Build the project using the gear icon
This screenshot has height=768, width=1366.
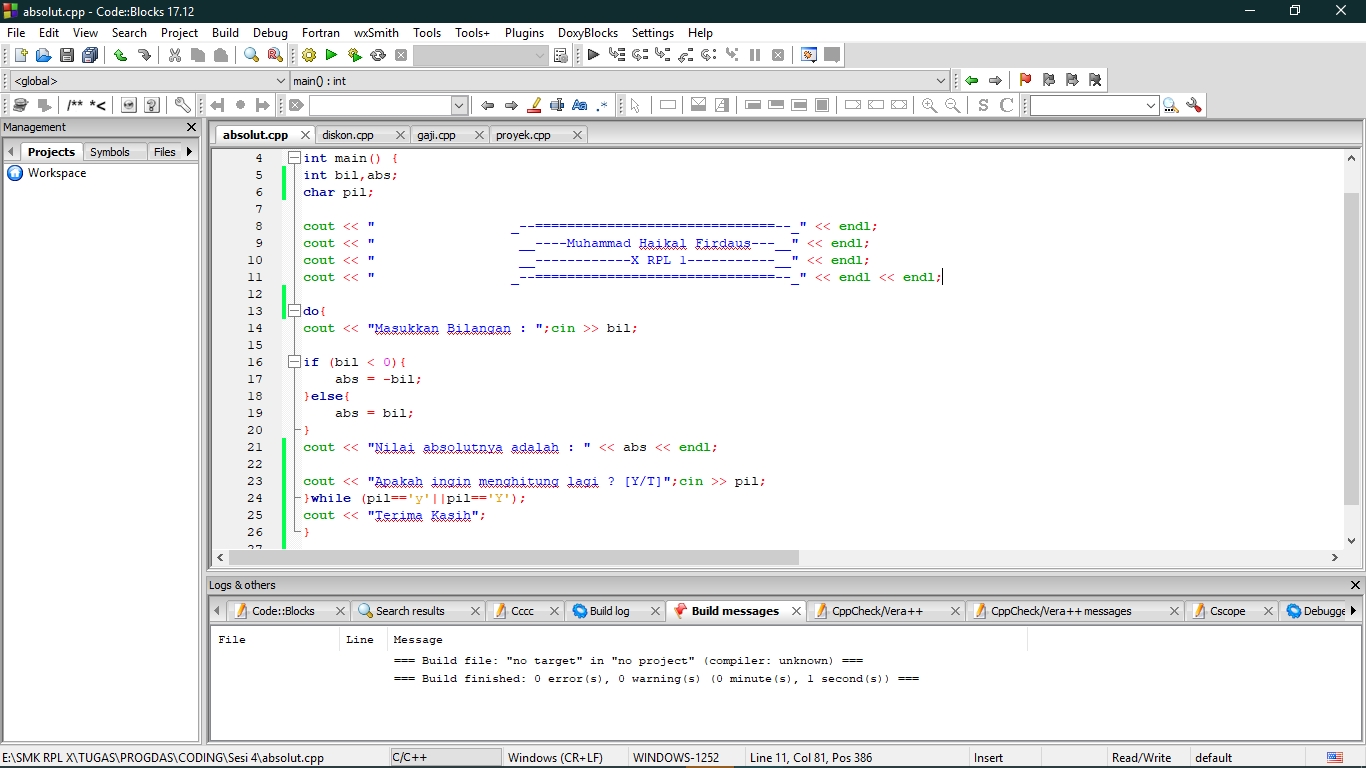coord(309,55)
